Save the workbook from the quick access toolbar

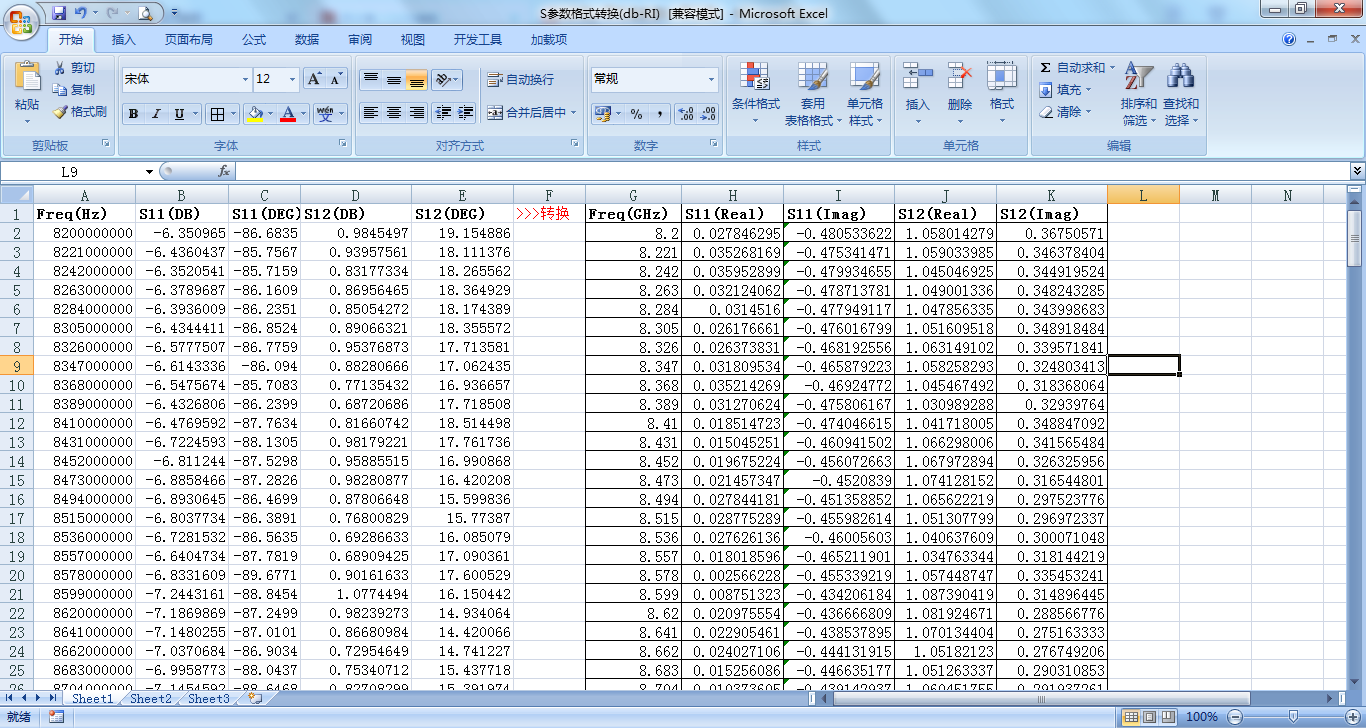click(x=58, y=13)
